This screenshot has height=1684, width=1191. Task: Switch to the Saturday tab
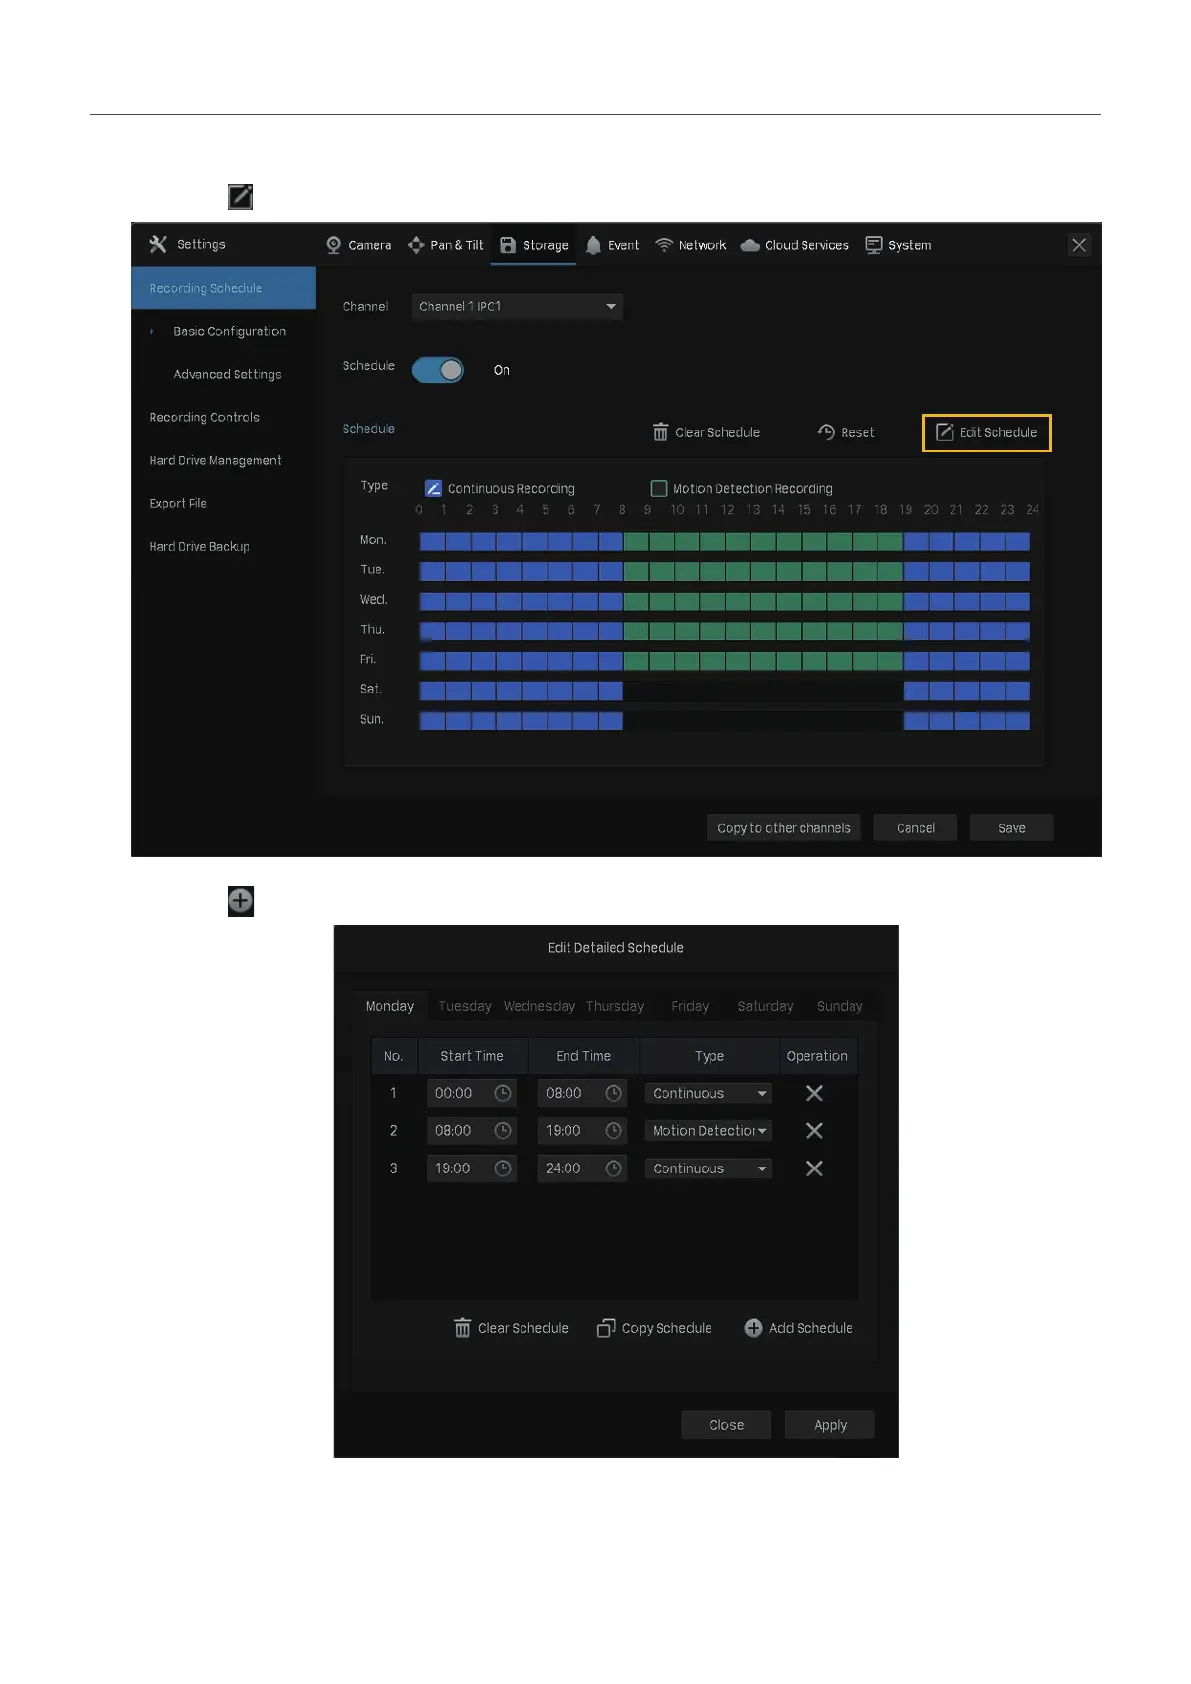click(765, 1006)
